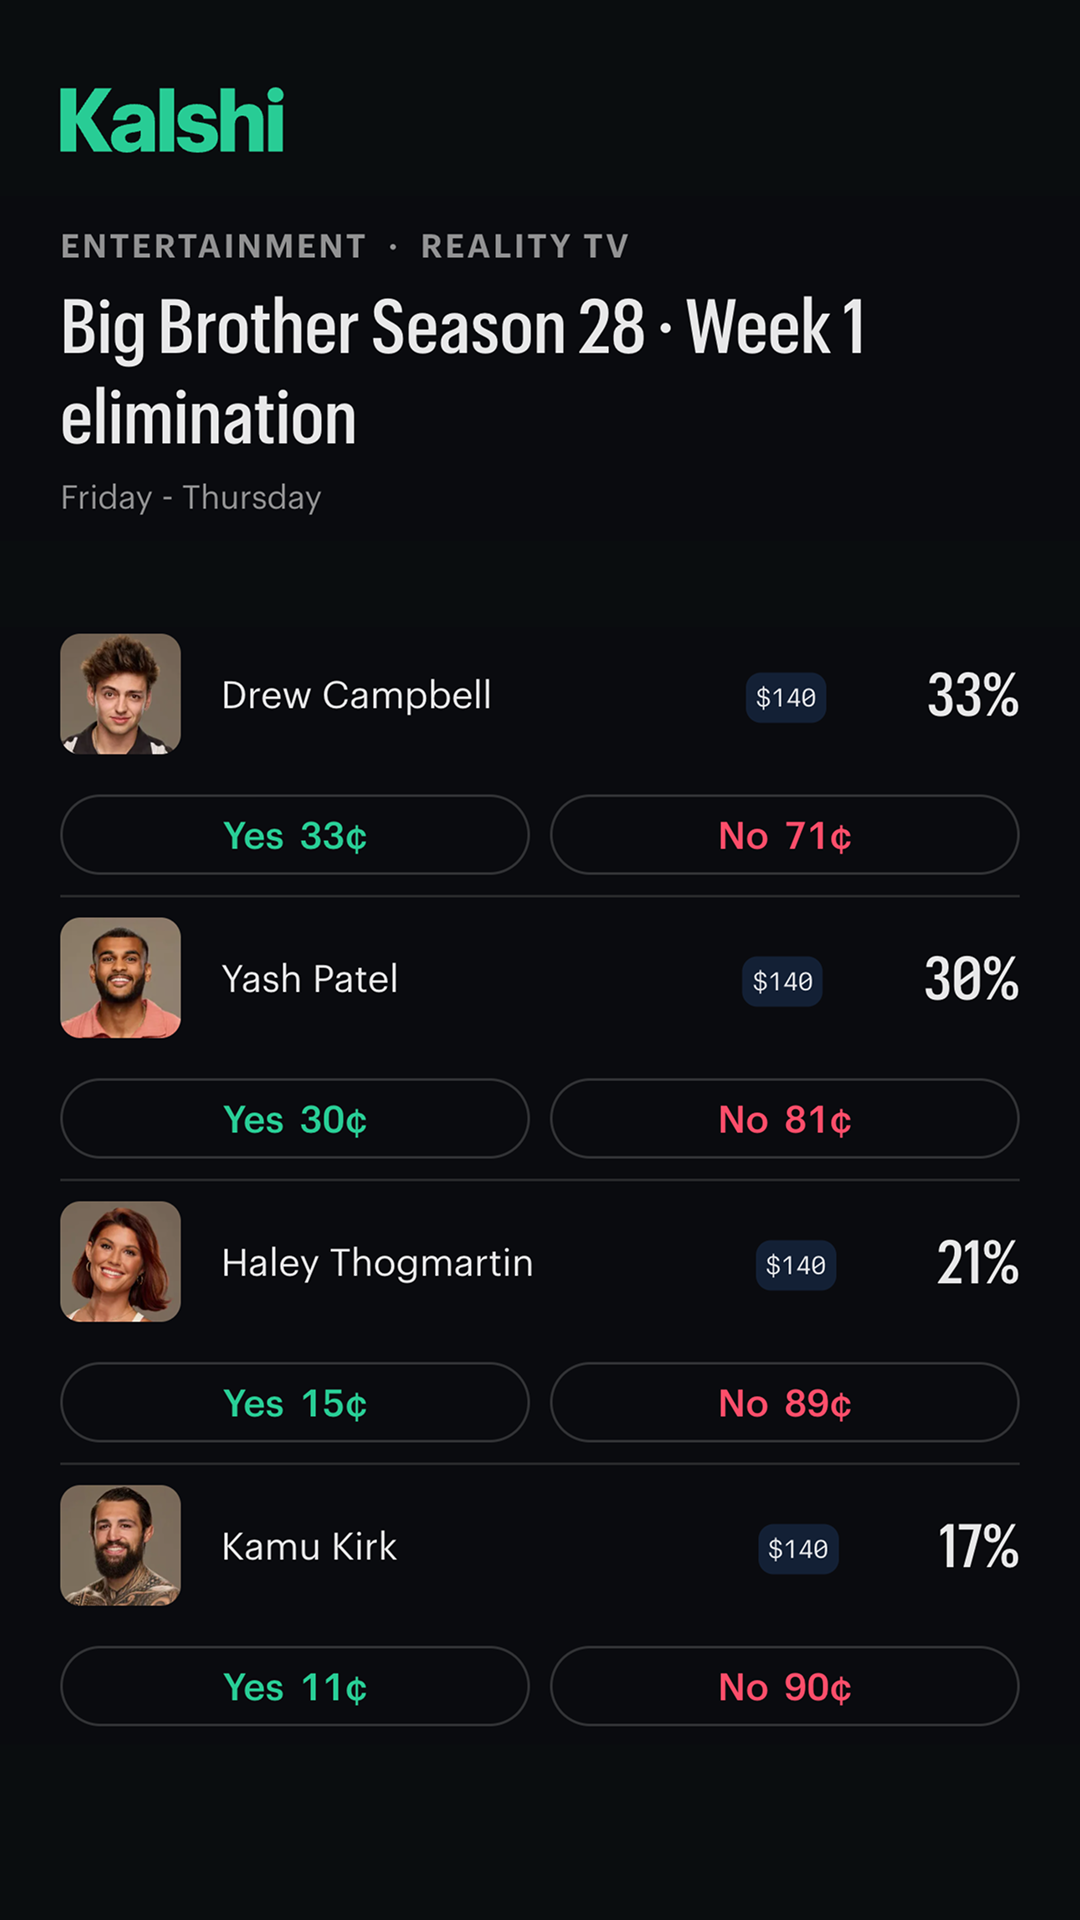The image size is (1080, 1920).
Task: Click the $140 badge next to Yash Patel
Action: click(782, 982)
